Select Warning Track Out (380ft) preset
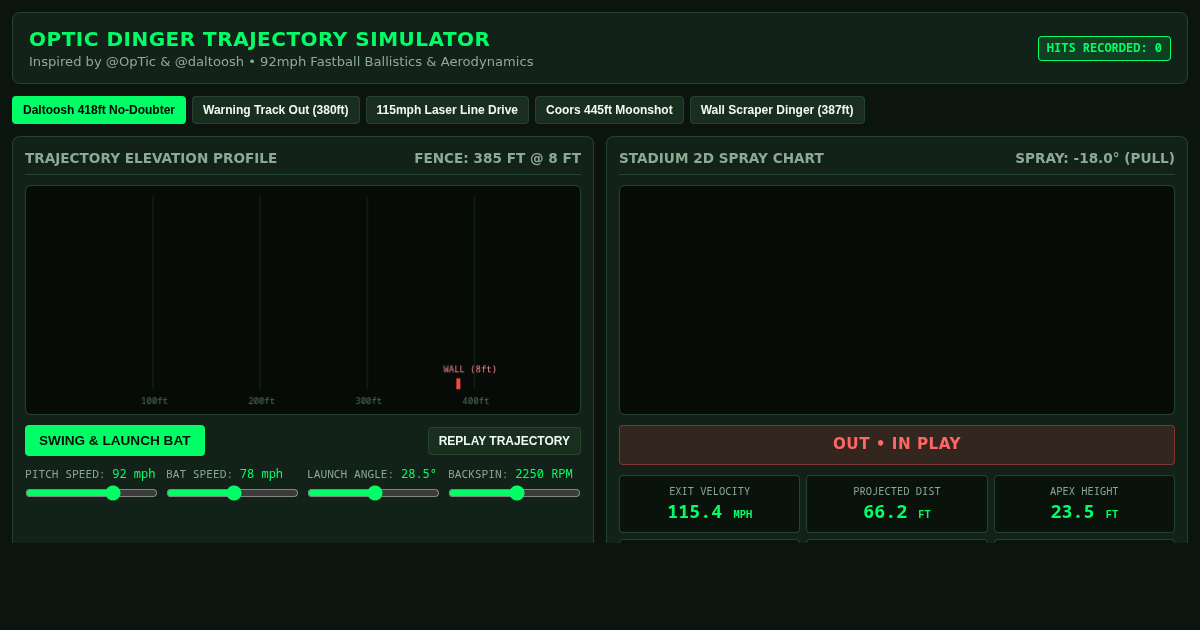 click(x=276, y=110)
